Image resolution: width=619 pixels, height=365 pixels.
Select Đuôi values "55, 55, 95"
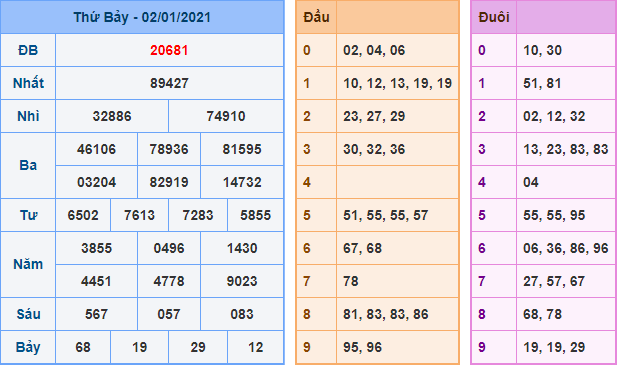554,215
